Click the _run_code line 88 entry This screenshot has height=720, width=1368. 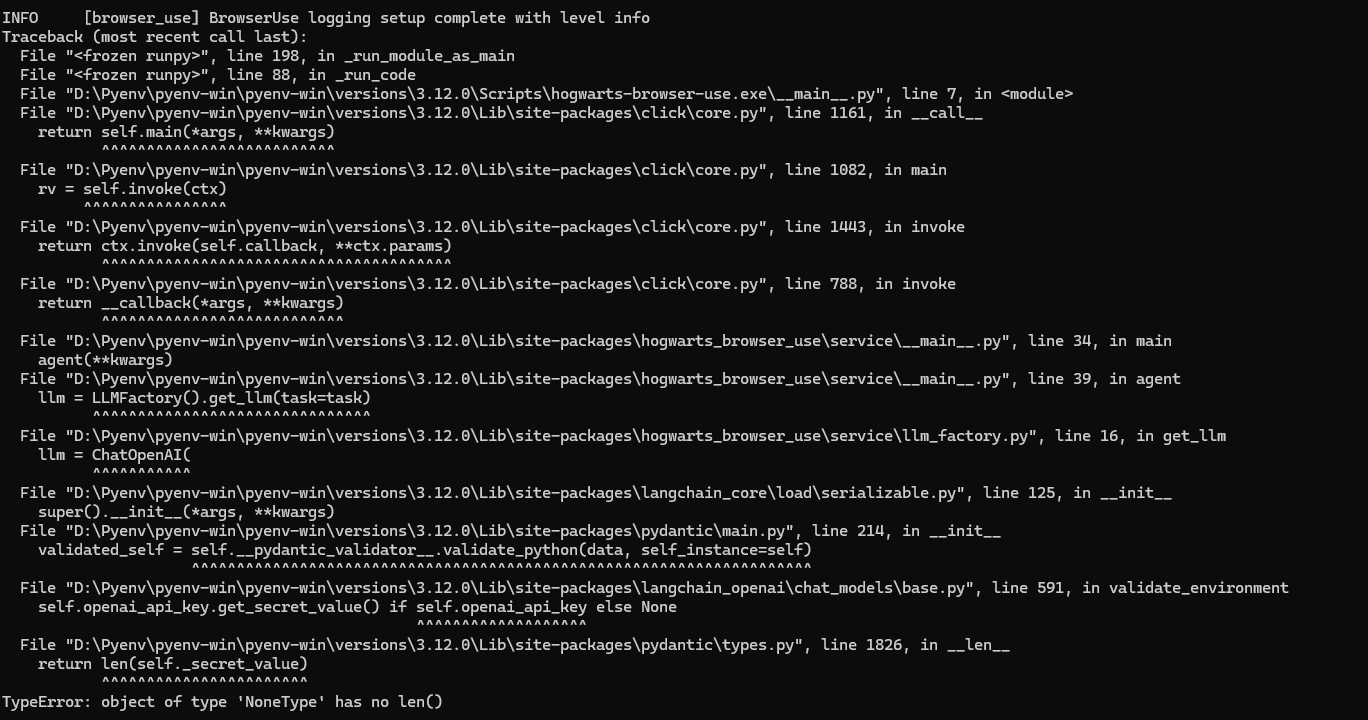[x=217, y=75]
